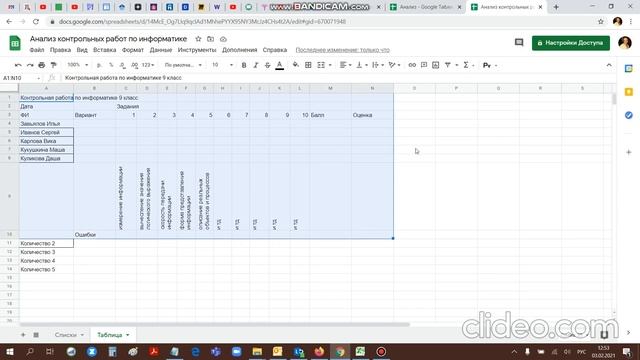This screenshot has height=360, width=640.
Task: Open comment history icon
Action: coord(519,42)
